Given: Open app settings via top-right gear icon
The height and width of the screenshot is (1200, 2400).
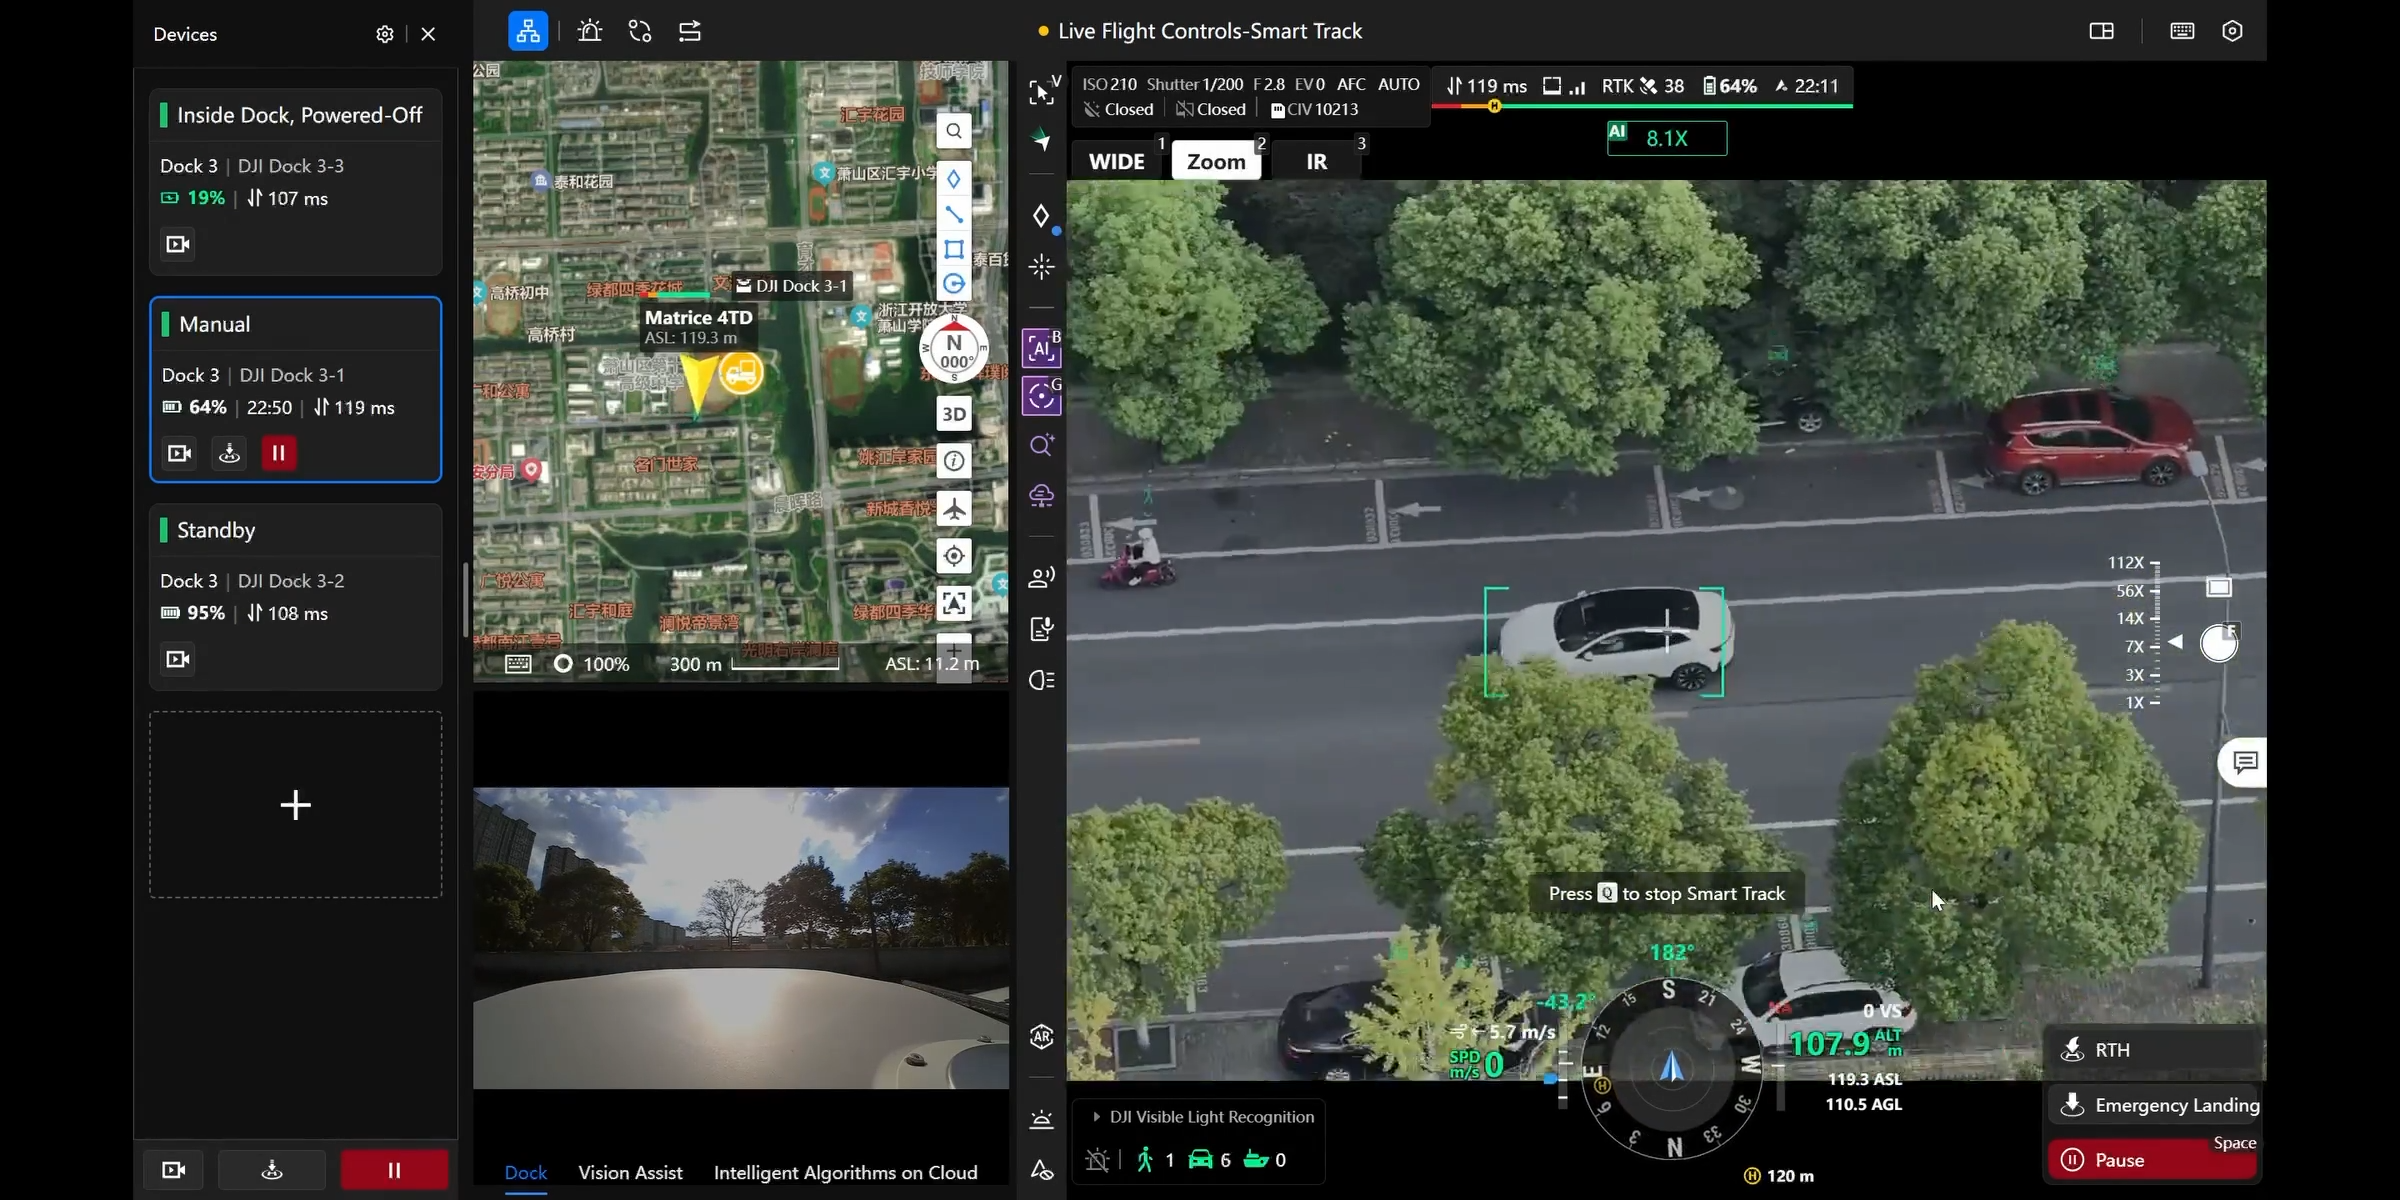Looking at the screenshot, I should [2233, 30].
